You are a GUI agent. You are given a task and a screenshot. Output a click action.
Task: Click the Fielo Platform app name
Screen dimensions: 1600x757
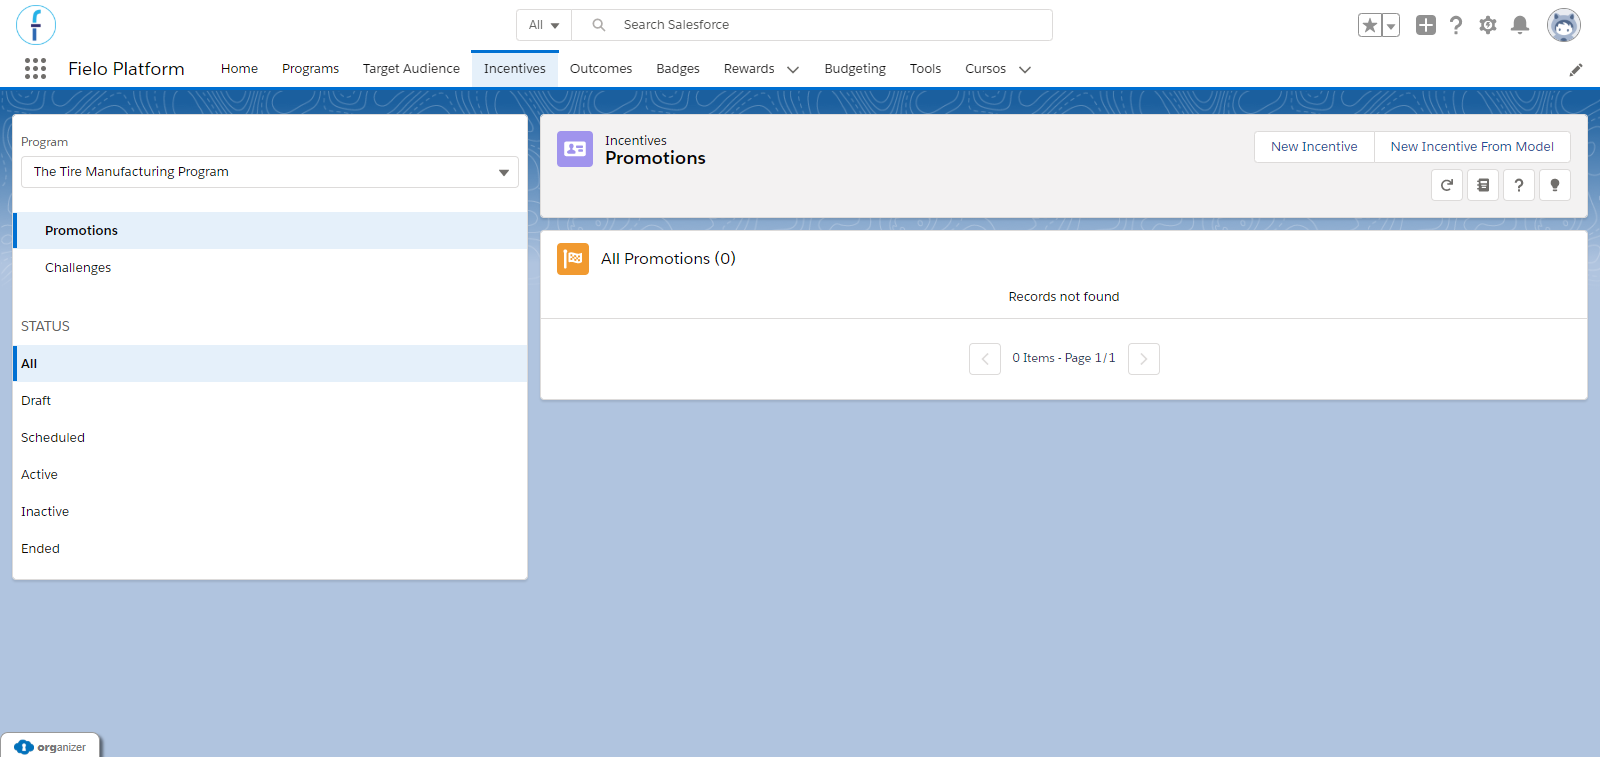126,69
